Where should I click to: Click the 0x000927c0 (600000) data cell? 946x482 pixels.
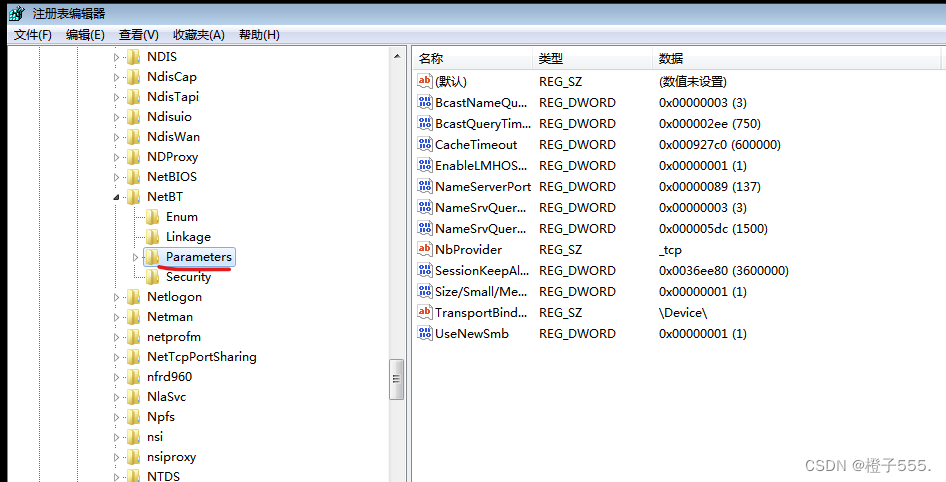click(720, 145)
